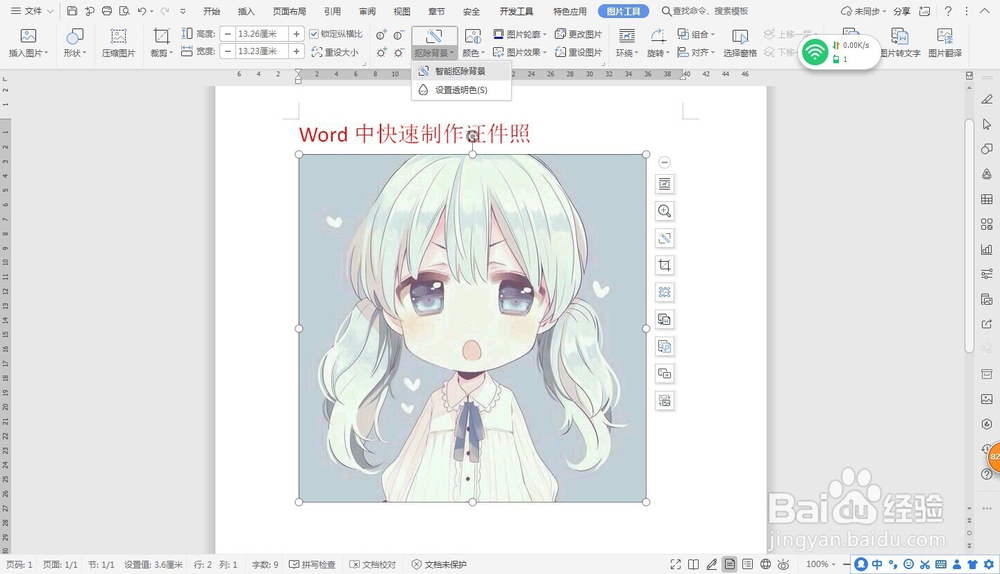The image size is (1000, 574).
Task: Open the 对齐 align dropdown
Action: click(x=696, y=52)
